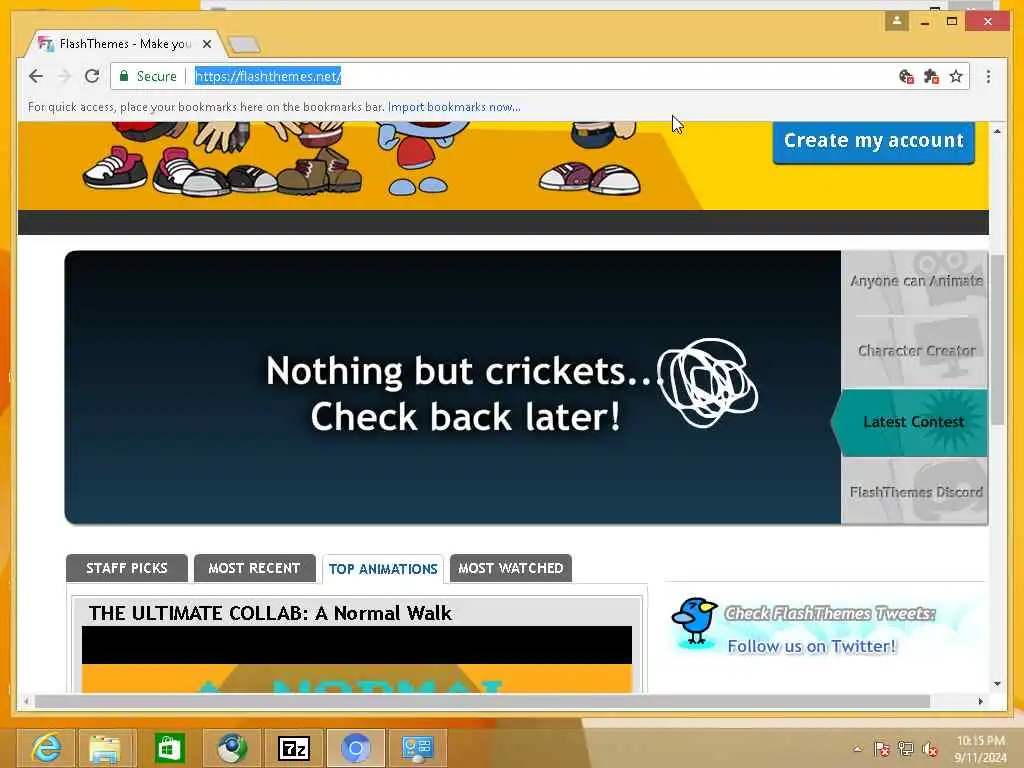Switch to the MOST WATCHED tab

point(511,568)
